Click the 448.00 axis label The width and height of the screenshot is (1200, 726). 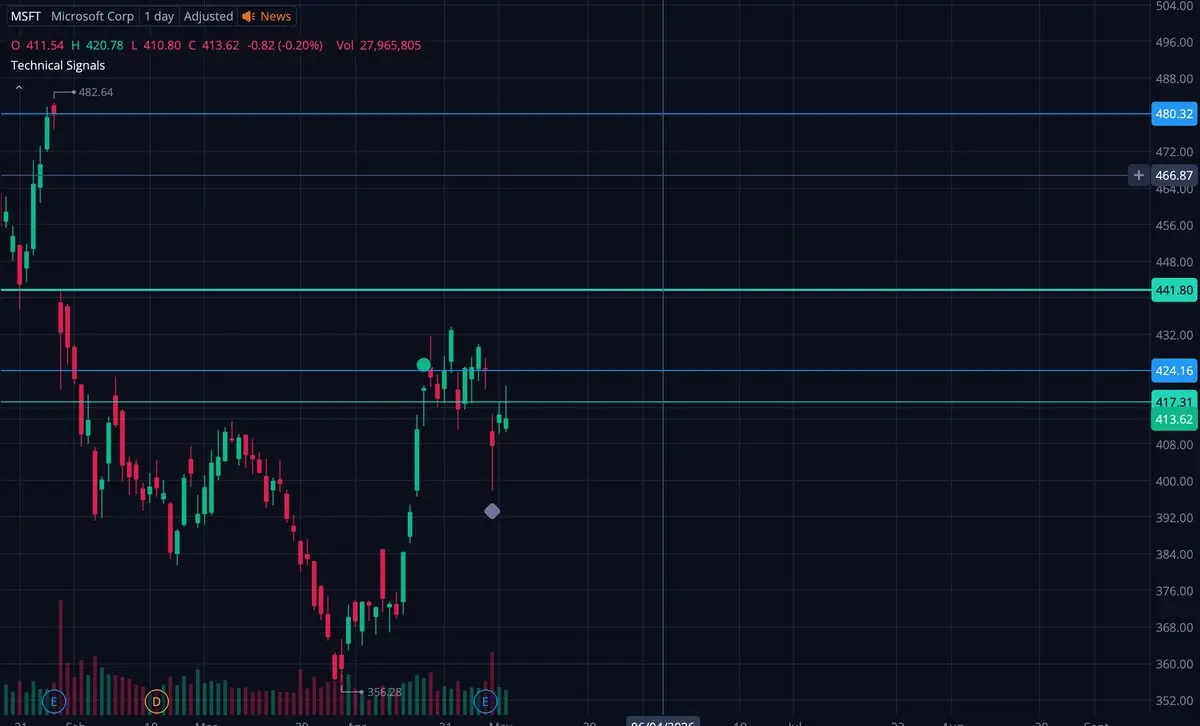click(x=1174, y=261)
